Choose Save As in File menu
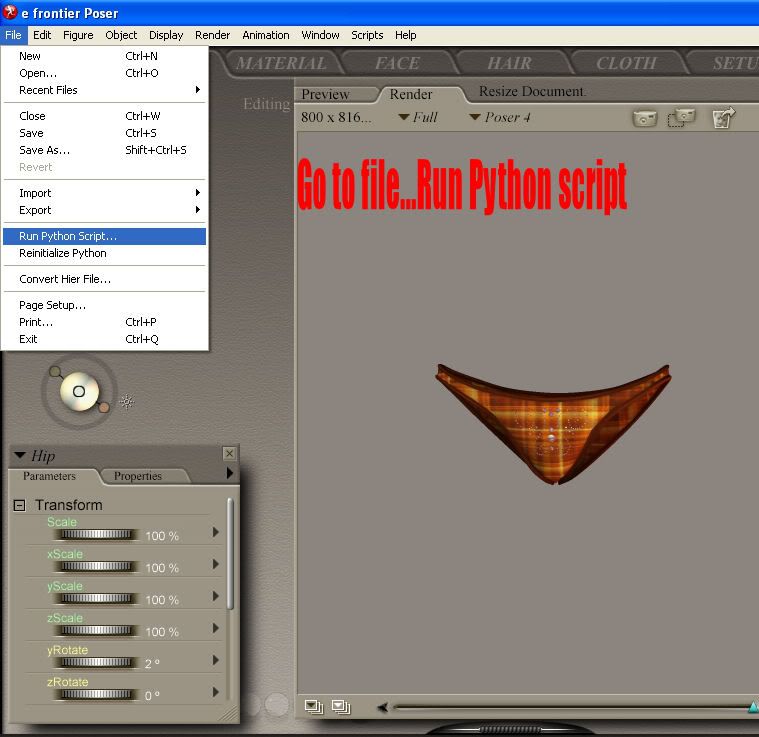Screen dimensions: 759x737 point(105,150)
